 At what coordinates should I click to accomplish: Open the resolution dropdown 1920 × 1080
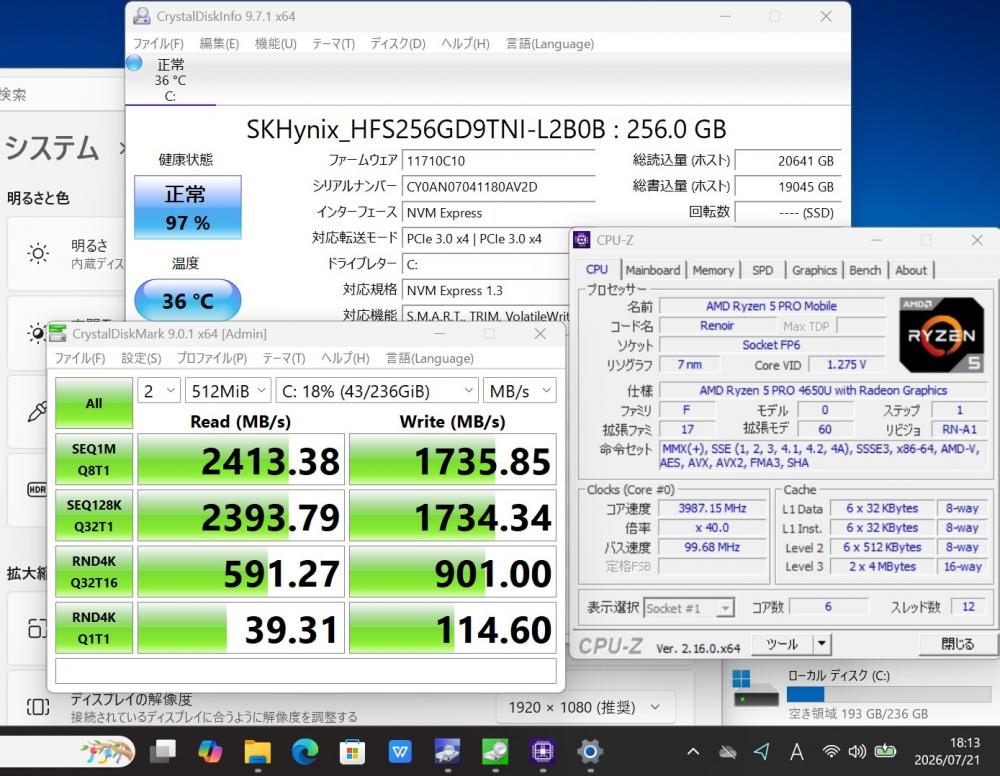click(x=585, y=707)
